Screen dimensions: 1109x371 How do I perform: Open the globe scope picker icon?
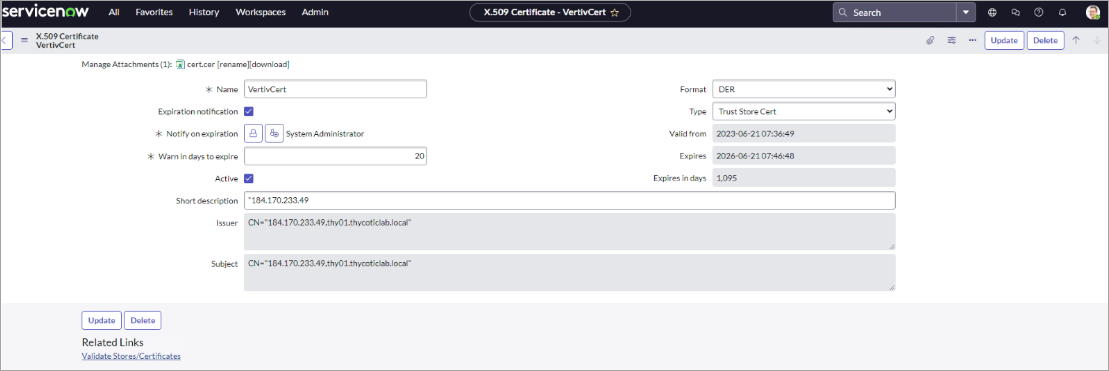click(x=992, y=13)
